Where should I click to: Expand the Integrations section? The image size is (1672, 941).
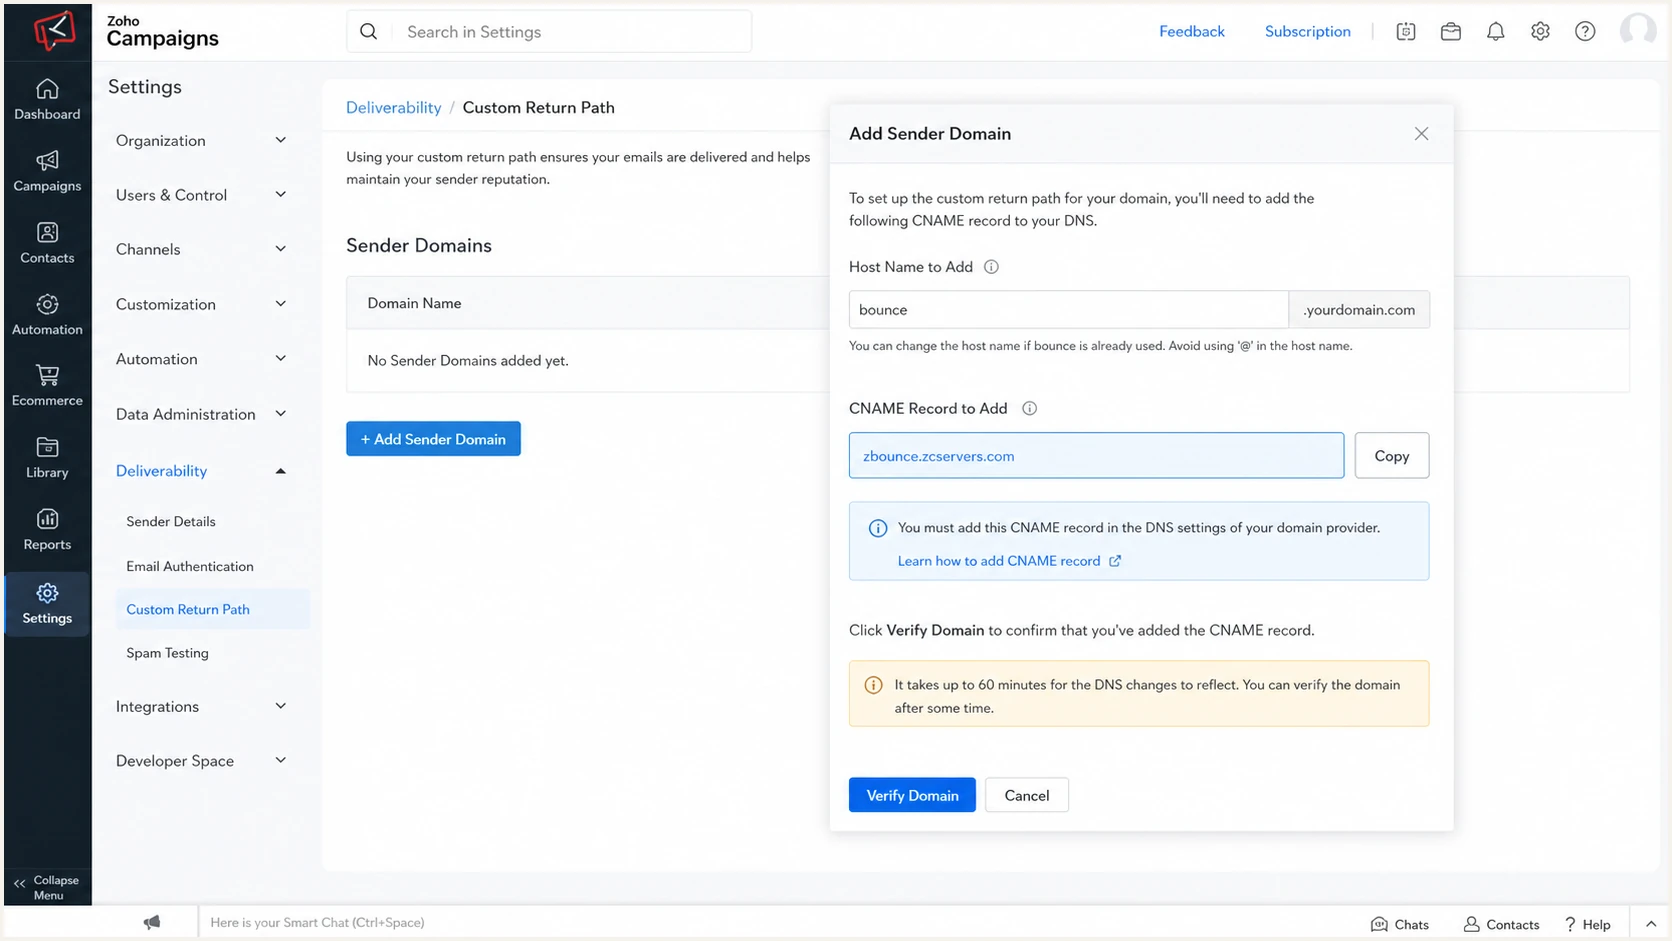pyautogui.click(x=201, y=706)
